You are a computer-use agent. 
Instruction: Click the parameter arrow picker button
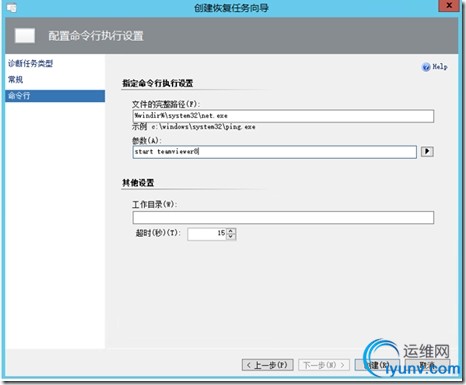(427, 152)
